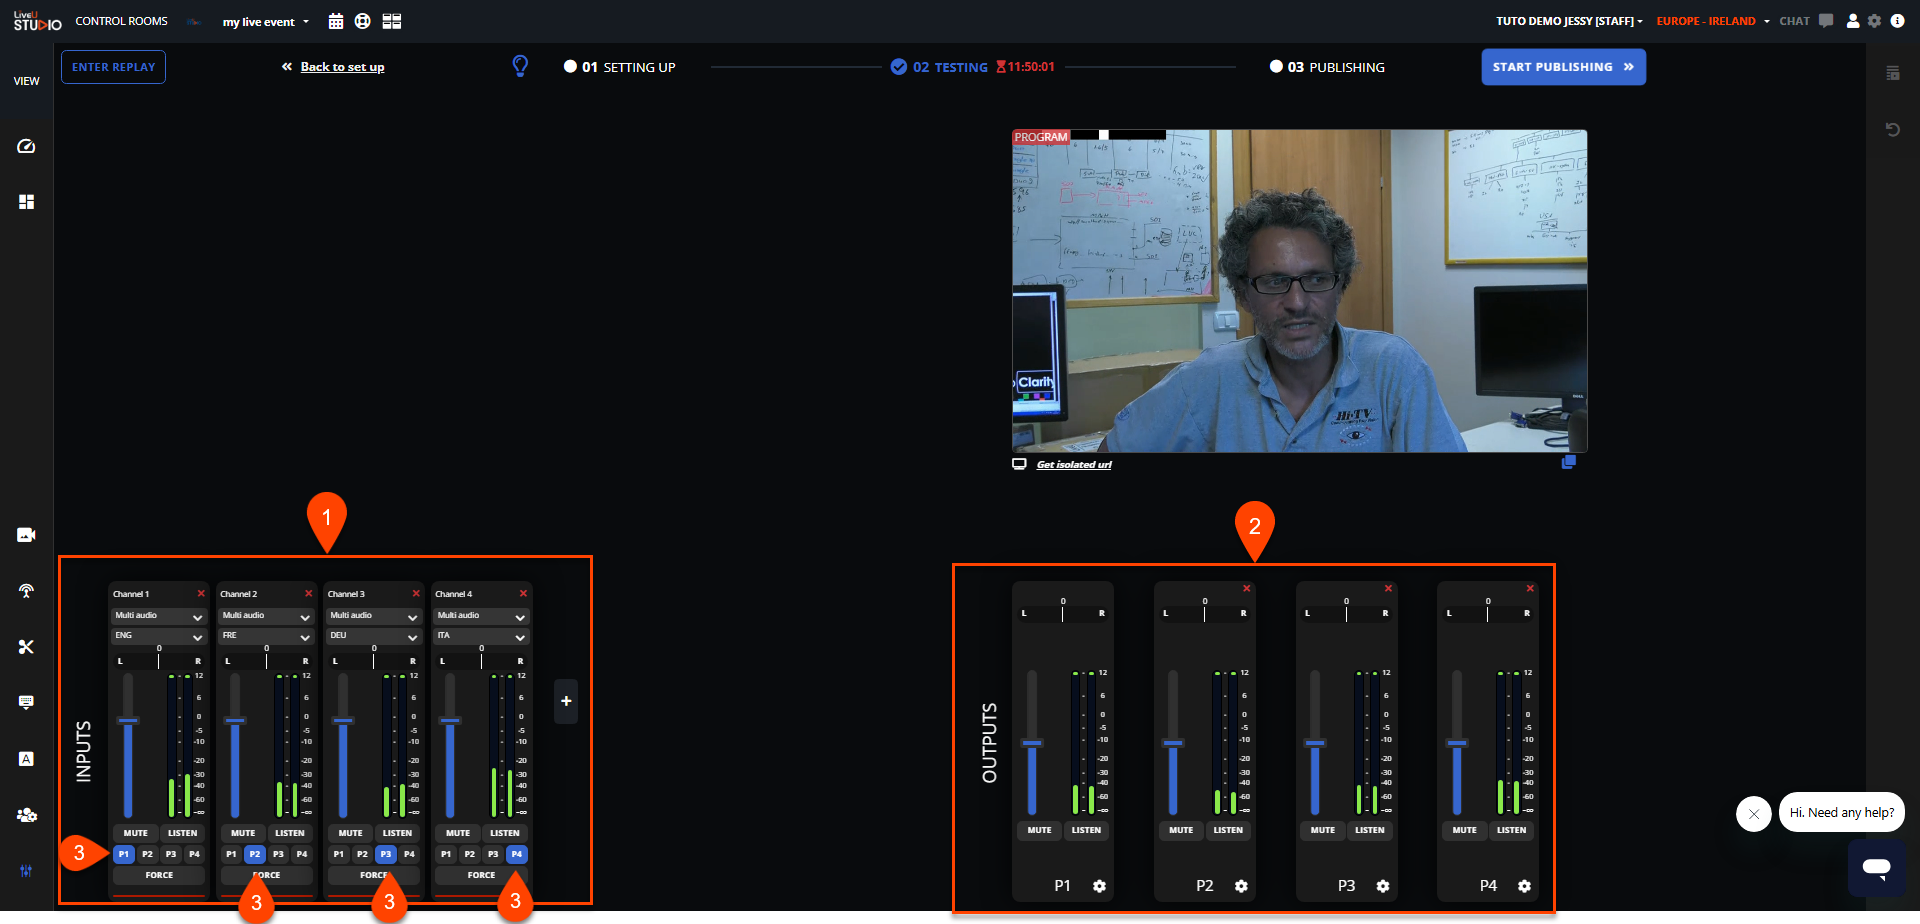Open the calendar icon in top bar
This screenshot has height=924, width=1920.
pyautogui.click(x=336, y=21)
